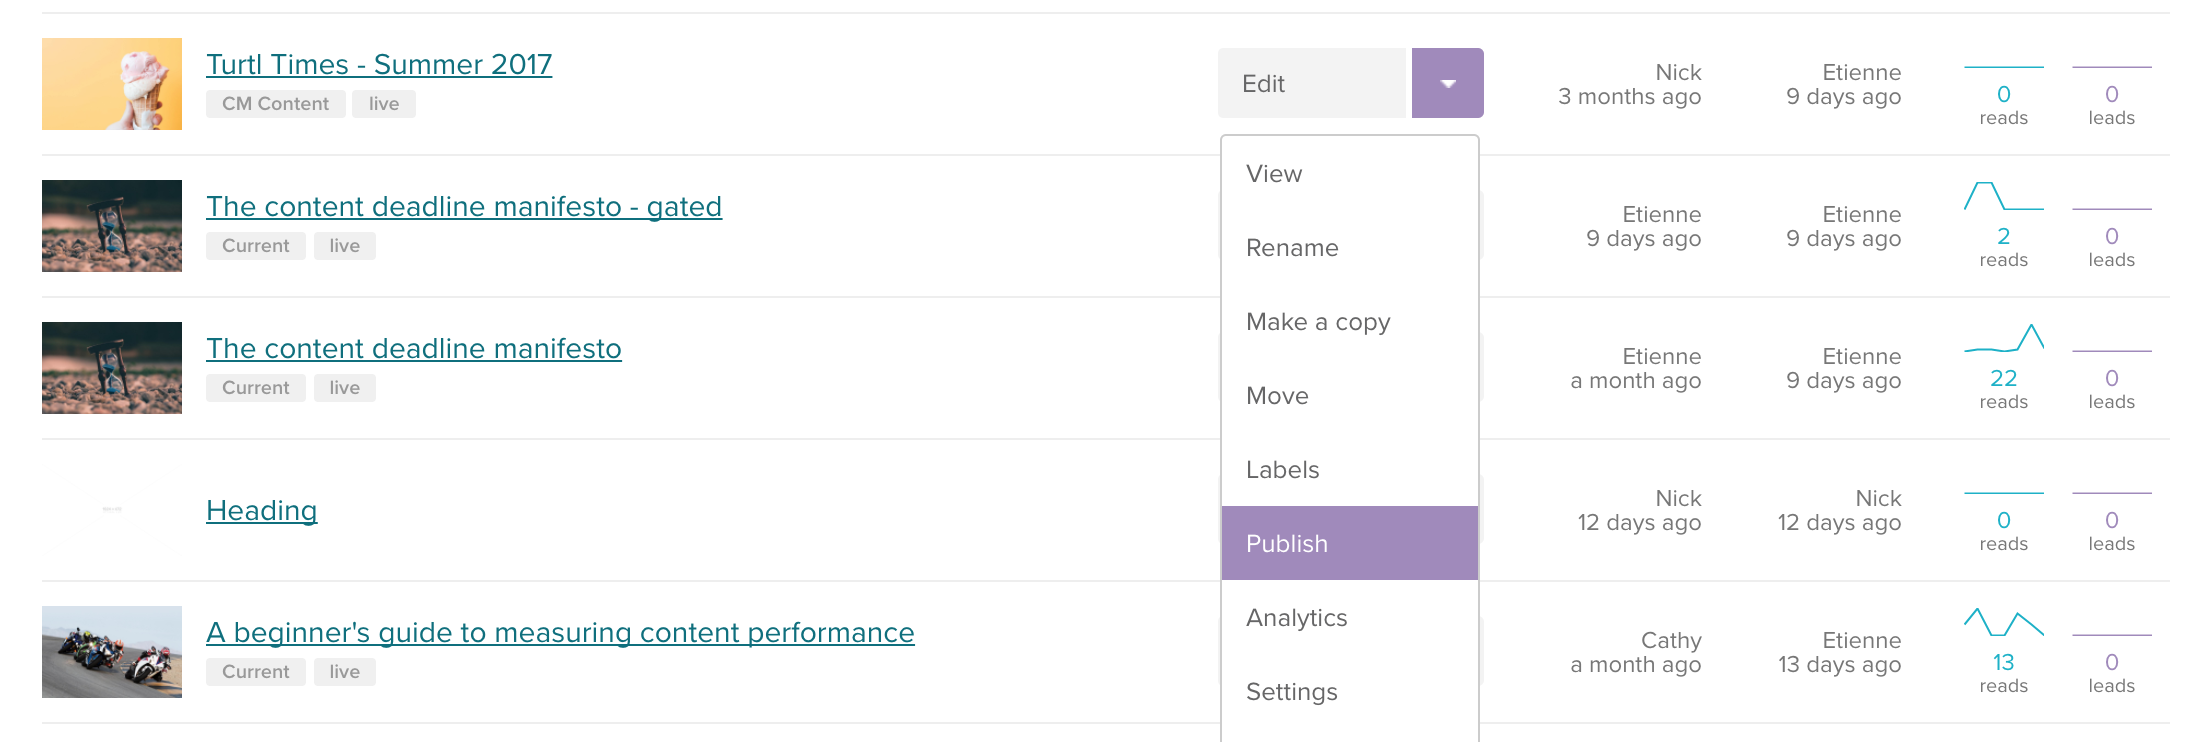Open the purple dropdown arrow beside Edit
Screen dimensions: 2186x742
(x=1447, y=83)
